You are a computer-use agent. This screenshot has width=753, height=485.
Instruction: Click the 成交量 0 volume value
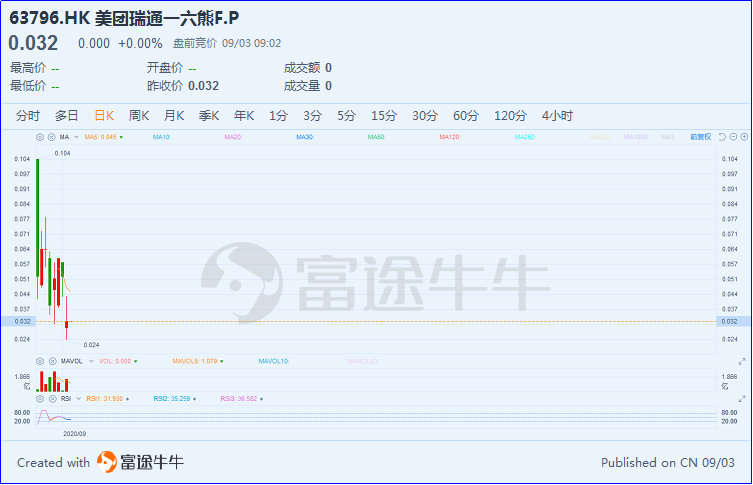(x=328, y=86)
